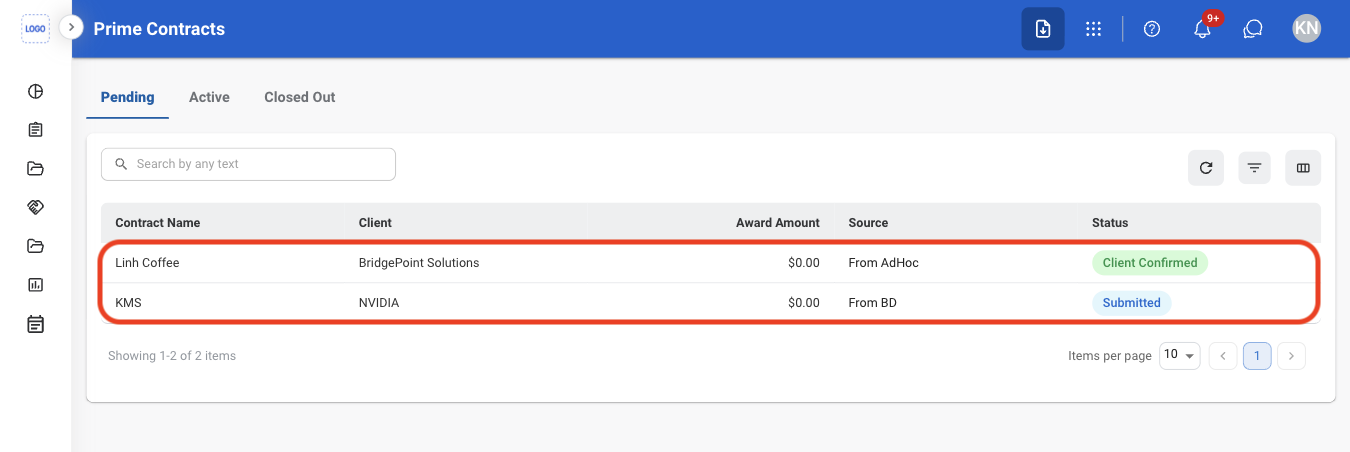Open the help question mark icon
Viewport: 1350px width, 452px height.
pos(1152,29)
